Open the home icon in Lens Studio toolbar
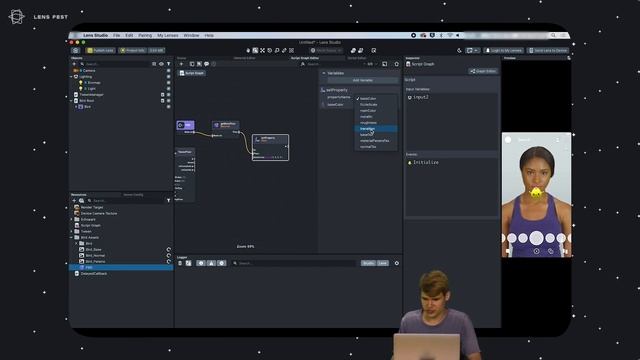The height and width of the screenshot is (360, 640). pos(76,51)
